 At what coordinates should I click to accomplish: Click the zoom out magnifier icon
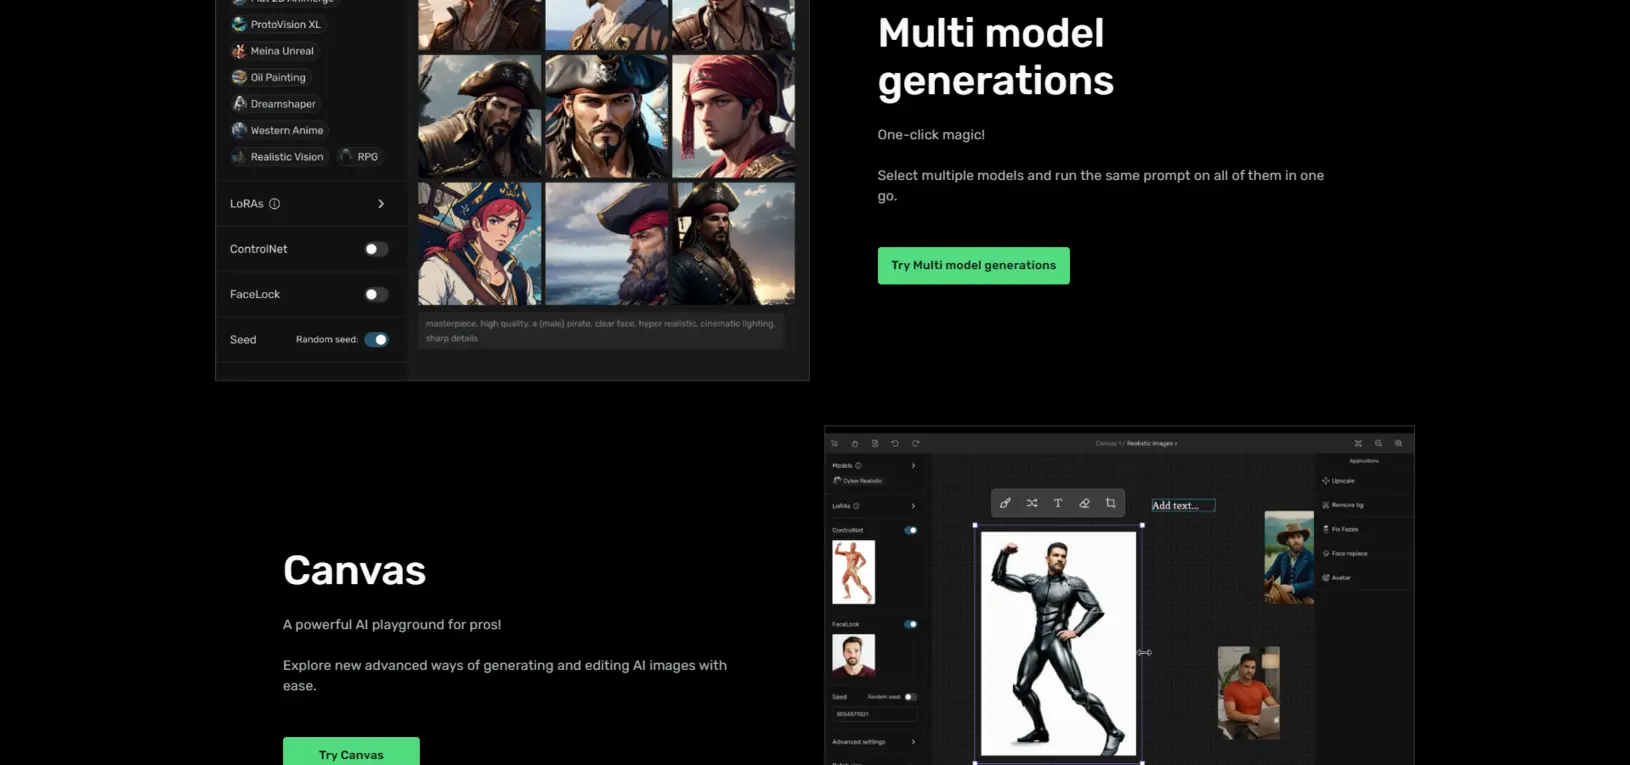(1378, 443)
